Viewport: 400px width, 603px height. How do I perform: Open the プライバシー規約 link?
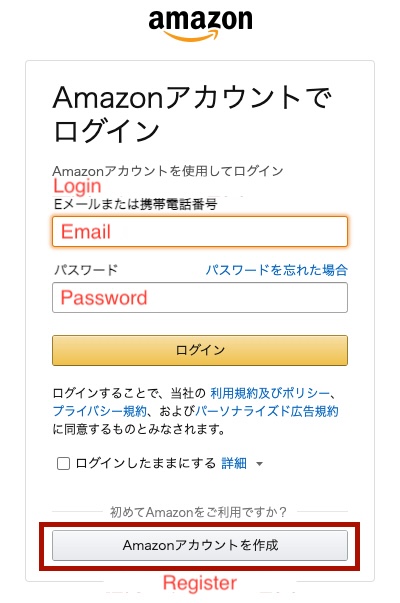tap(100, 411)
